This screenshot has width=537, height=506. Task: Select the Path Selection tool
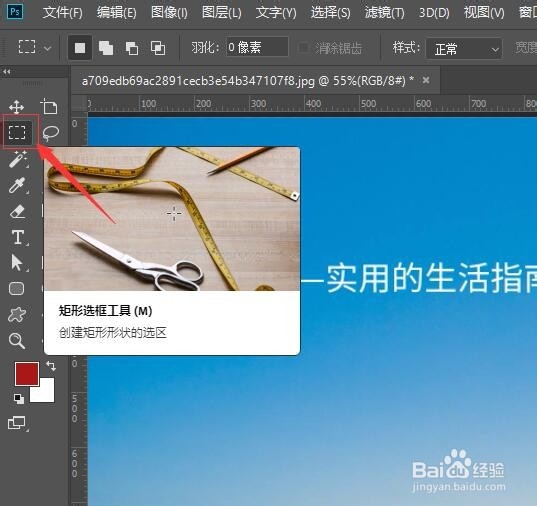[x=16, y=263]
